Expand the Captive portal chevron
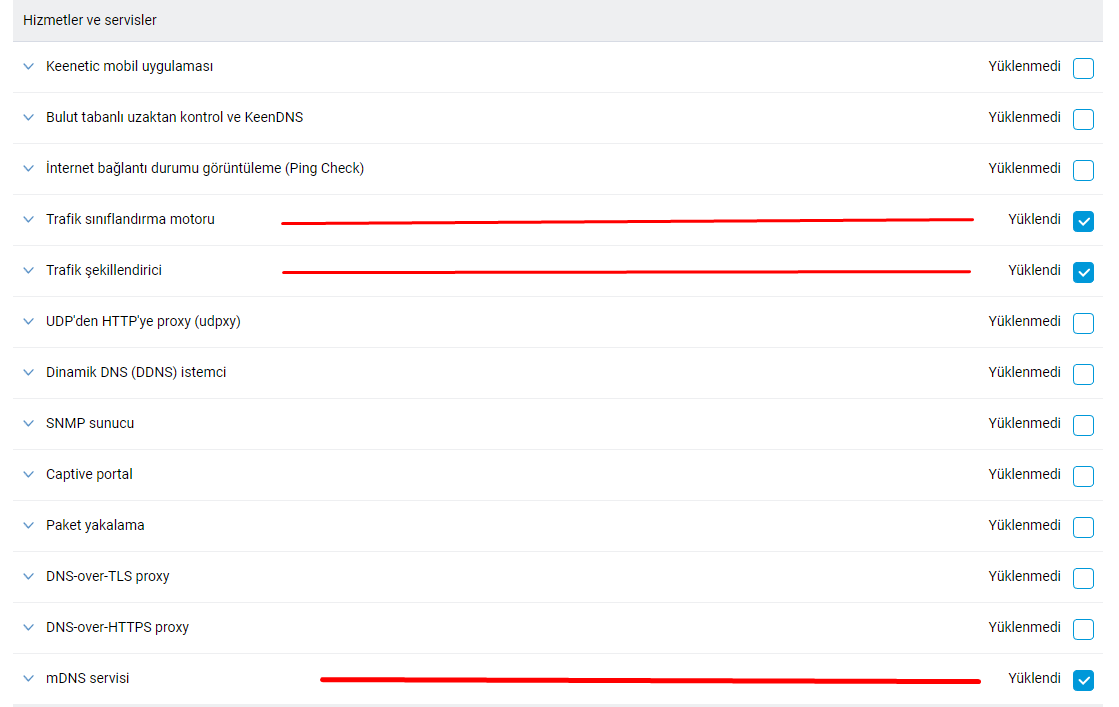The height and width of the screenshot is (707, 1119). click(x=29, y=474)
